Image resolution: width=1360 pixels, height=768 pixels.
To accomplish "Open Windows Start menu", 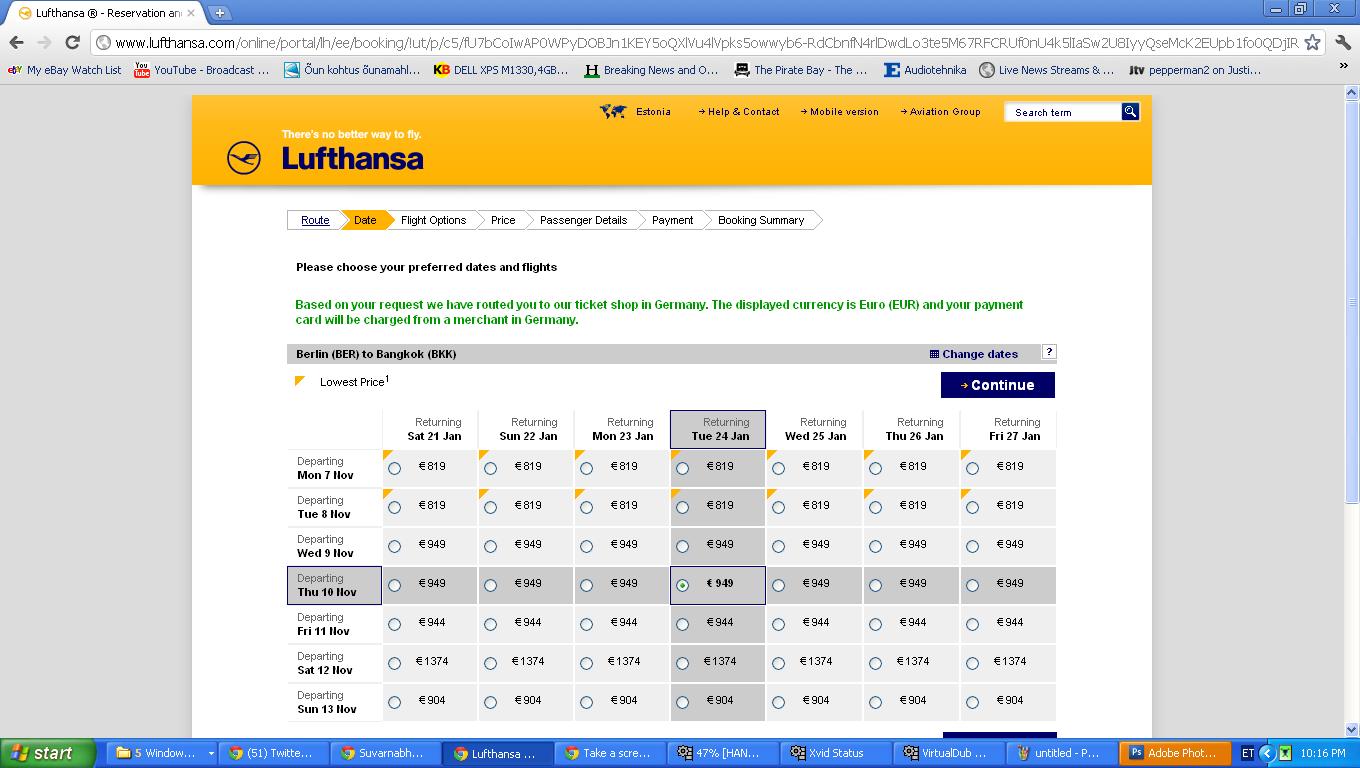I will pos(47,753).
